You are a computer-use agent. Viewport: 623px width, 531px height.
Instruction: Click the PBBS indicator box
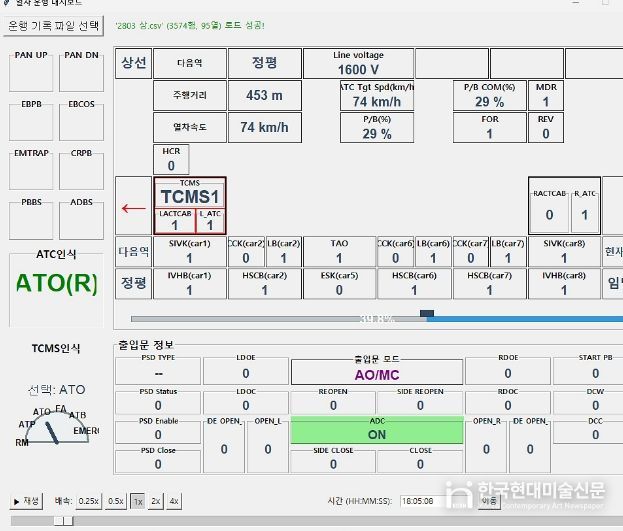31,220
